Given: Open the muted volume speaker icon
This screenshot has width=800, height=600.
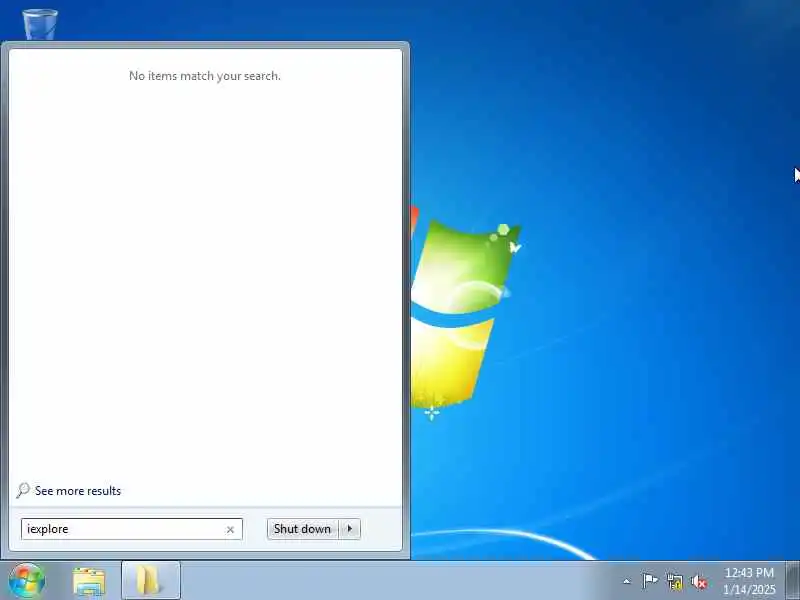Looking at the screenshot, I should point(699,582).
